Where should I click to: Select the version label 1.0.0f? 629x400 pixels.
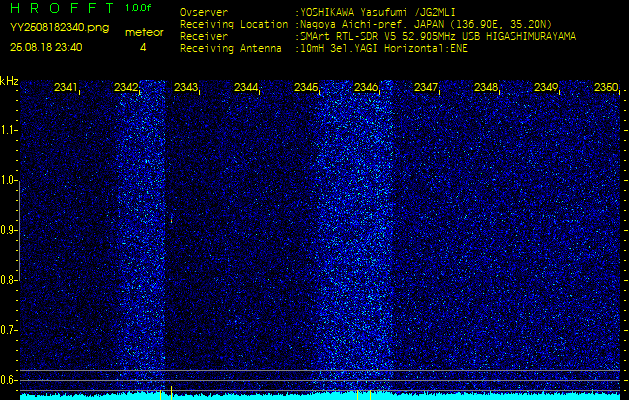pos(138,8)
